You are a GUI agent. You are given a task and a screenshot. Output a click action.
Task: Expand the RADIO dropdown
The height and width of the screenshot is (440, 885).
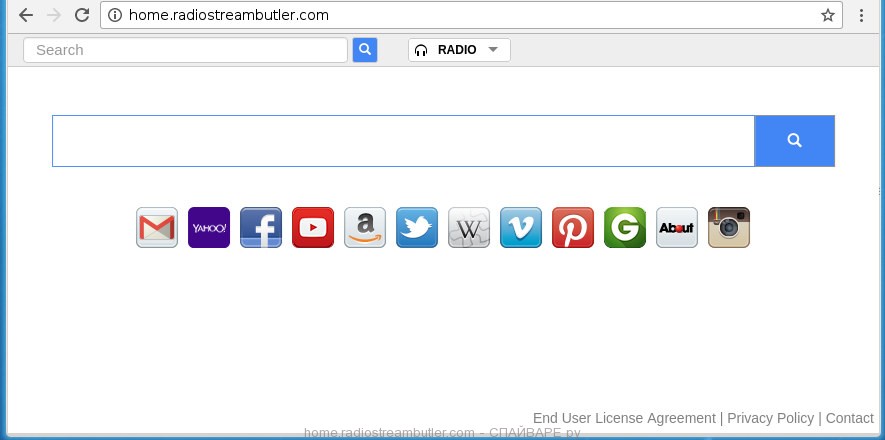[x=459, y=50]
